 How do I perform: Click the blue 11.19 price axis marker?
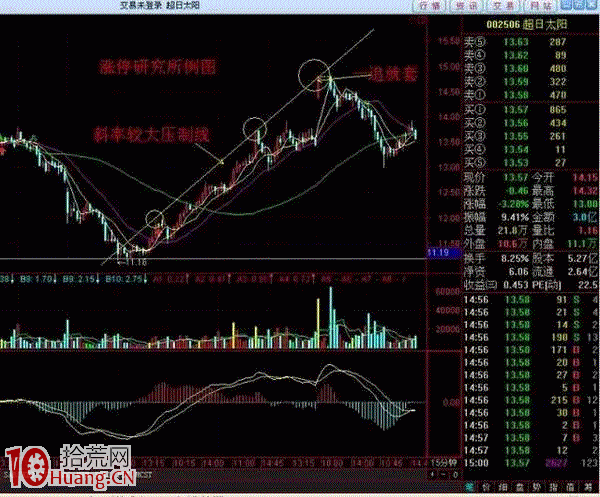point(443,253)
